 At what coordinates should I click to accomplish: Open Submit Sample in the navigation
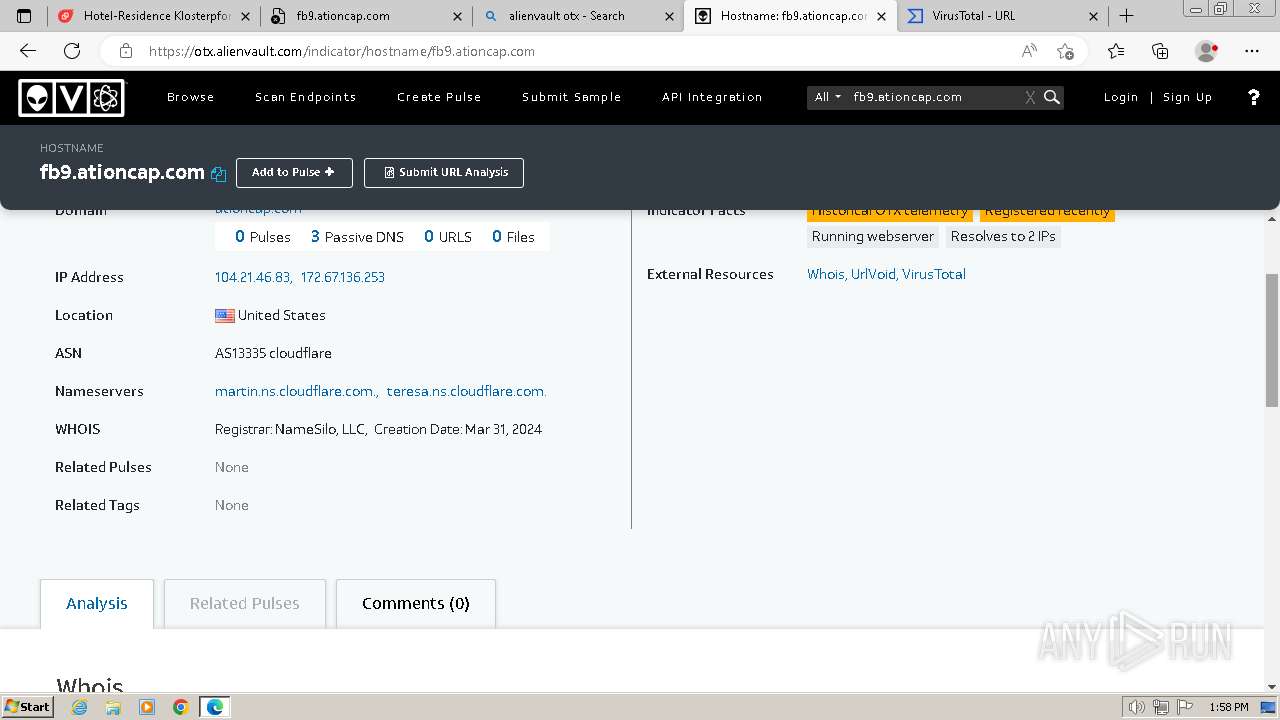[x=572, y=97]
